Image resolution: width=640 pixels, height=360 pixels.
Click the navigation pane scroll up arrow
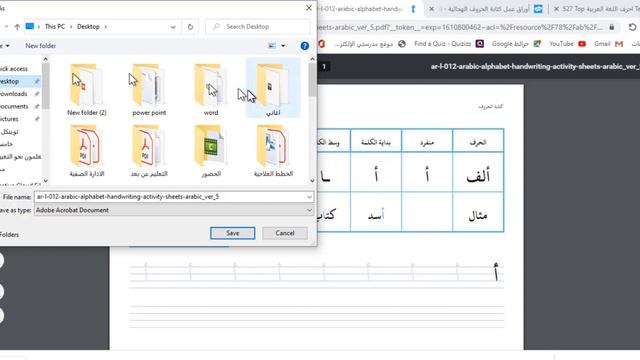(46, 59)
